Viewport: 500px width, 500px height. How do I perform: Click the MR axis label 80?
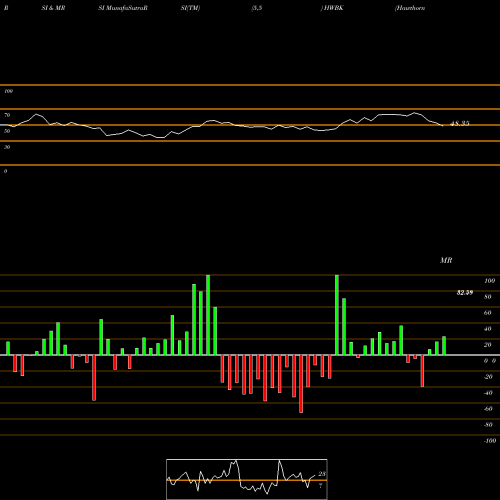tap(488, 297)
